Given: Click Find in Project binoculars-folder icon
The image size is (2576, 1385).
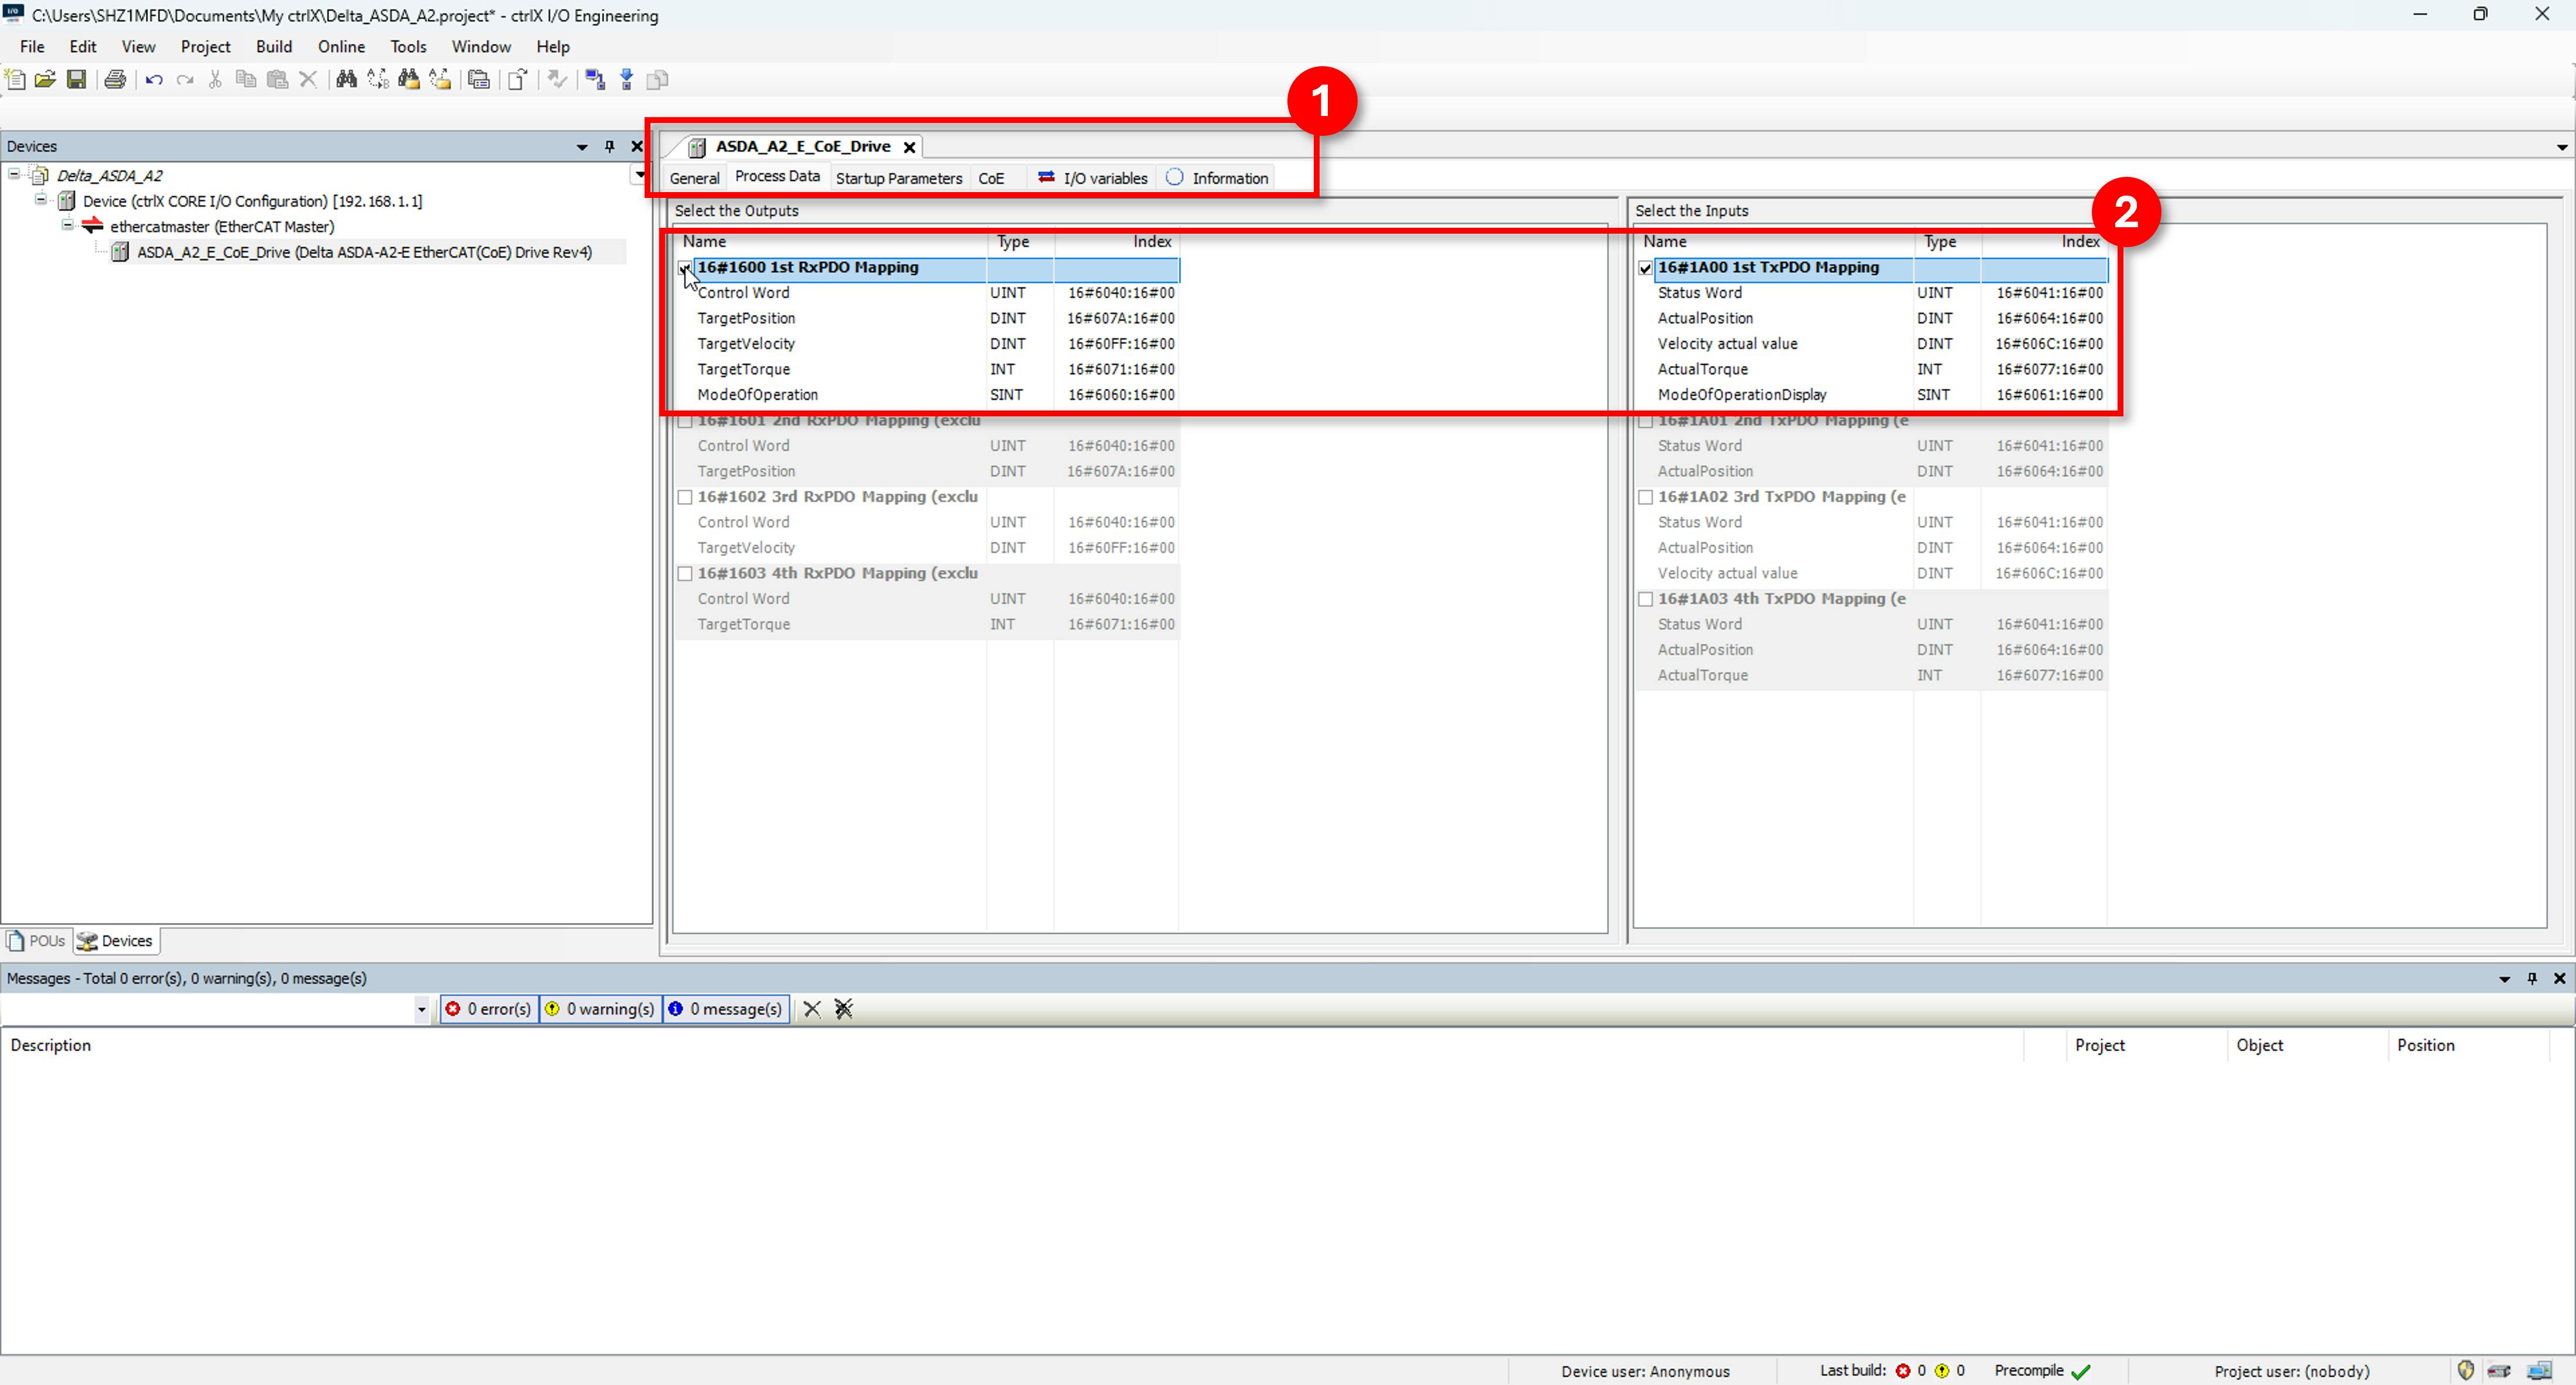Looking at the screenshot, I should pyautogui.click(x=409, y=80).
